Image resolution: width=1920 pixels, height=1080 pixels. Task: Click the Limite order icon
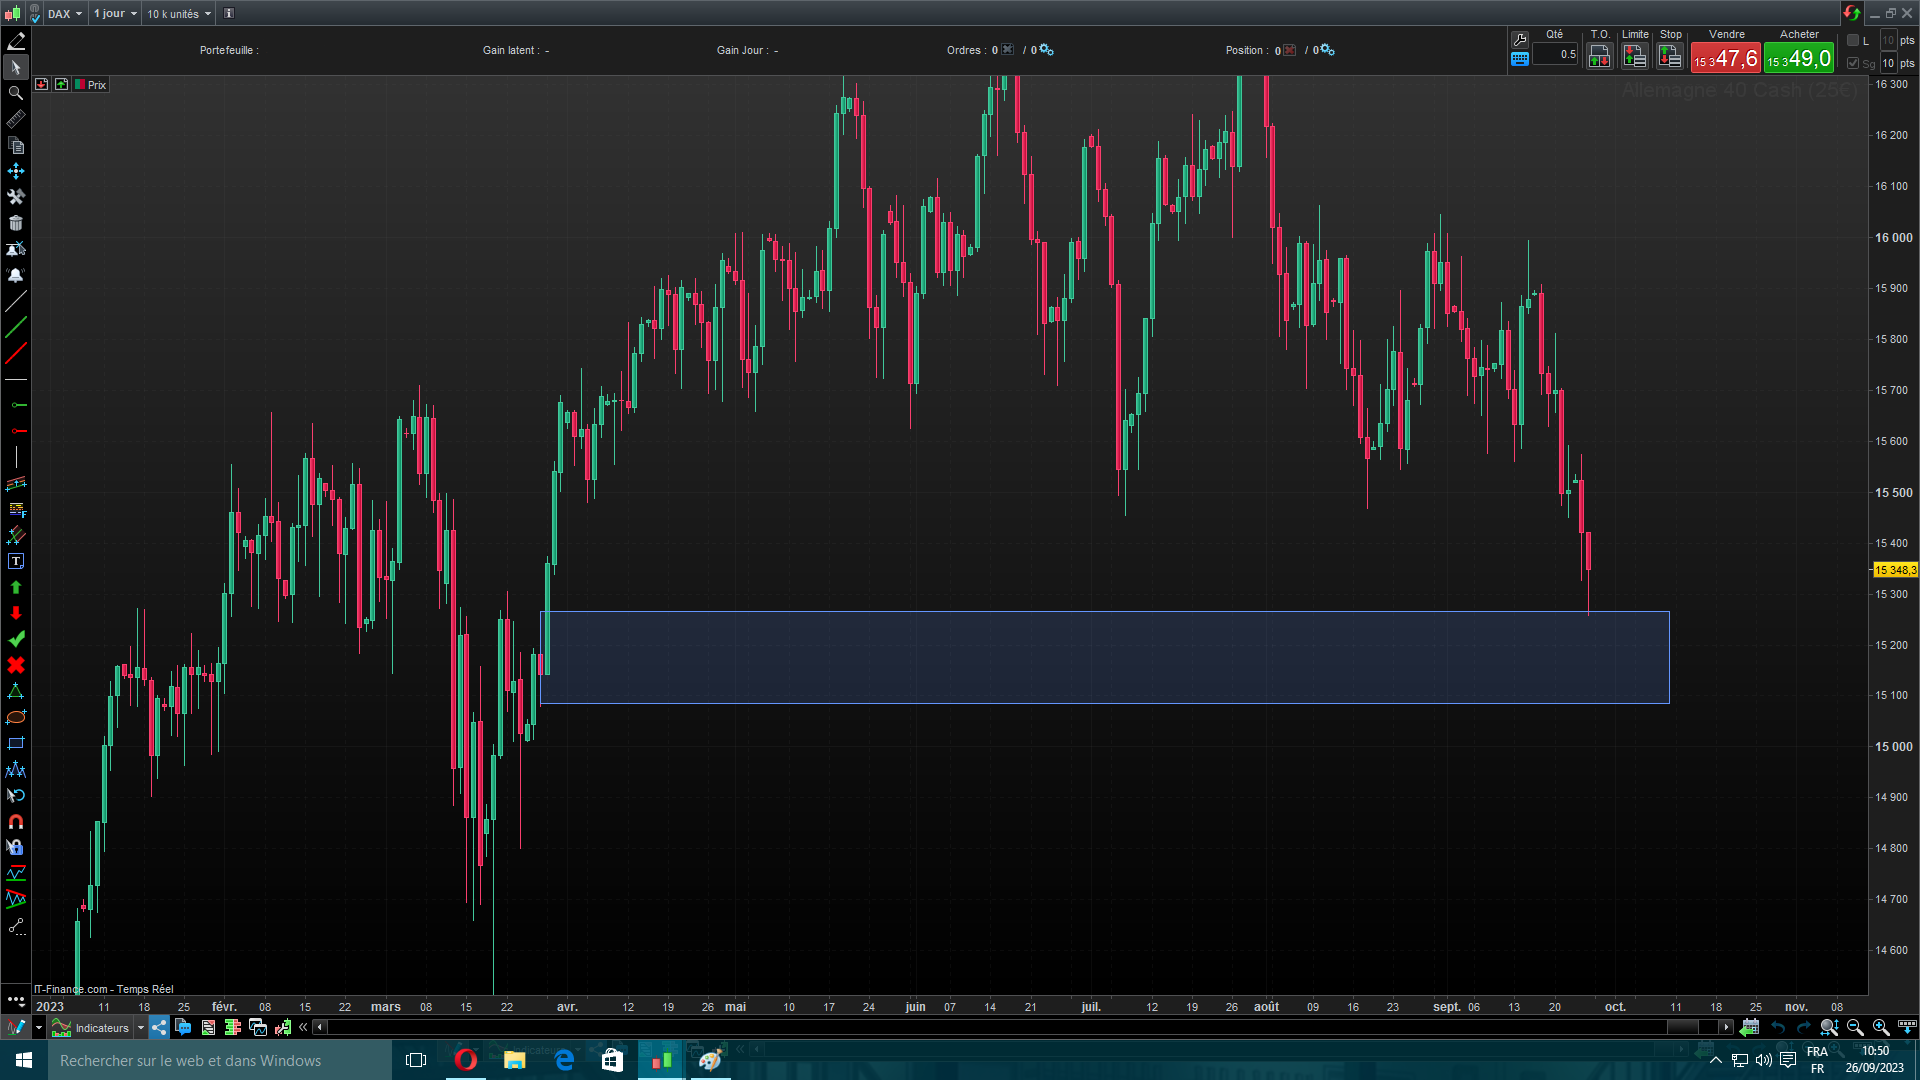1635,57
